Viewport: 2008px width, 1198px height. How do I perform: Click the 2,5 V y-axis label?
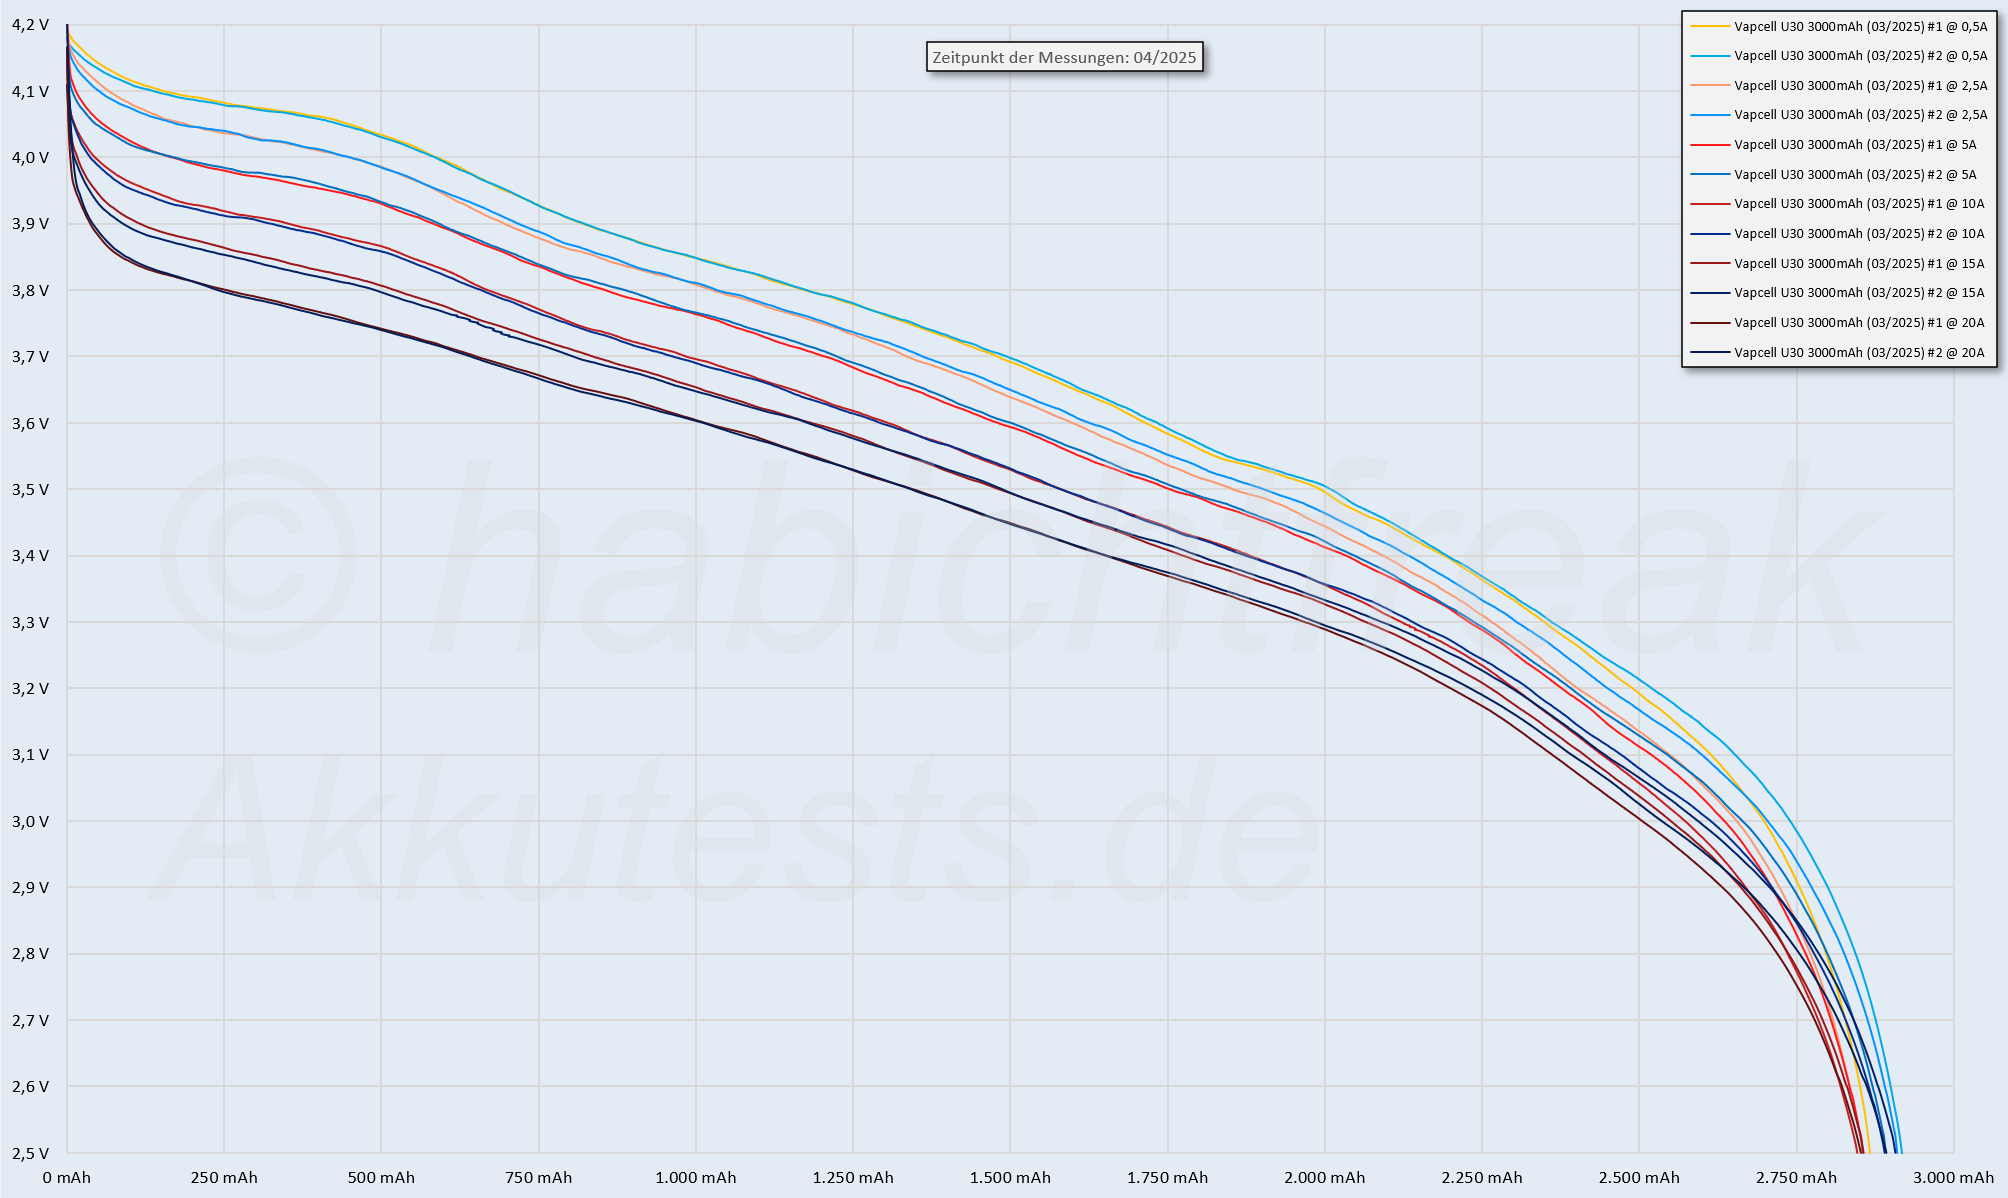click(x=30, y=1153)
